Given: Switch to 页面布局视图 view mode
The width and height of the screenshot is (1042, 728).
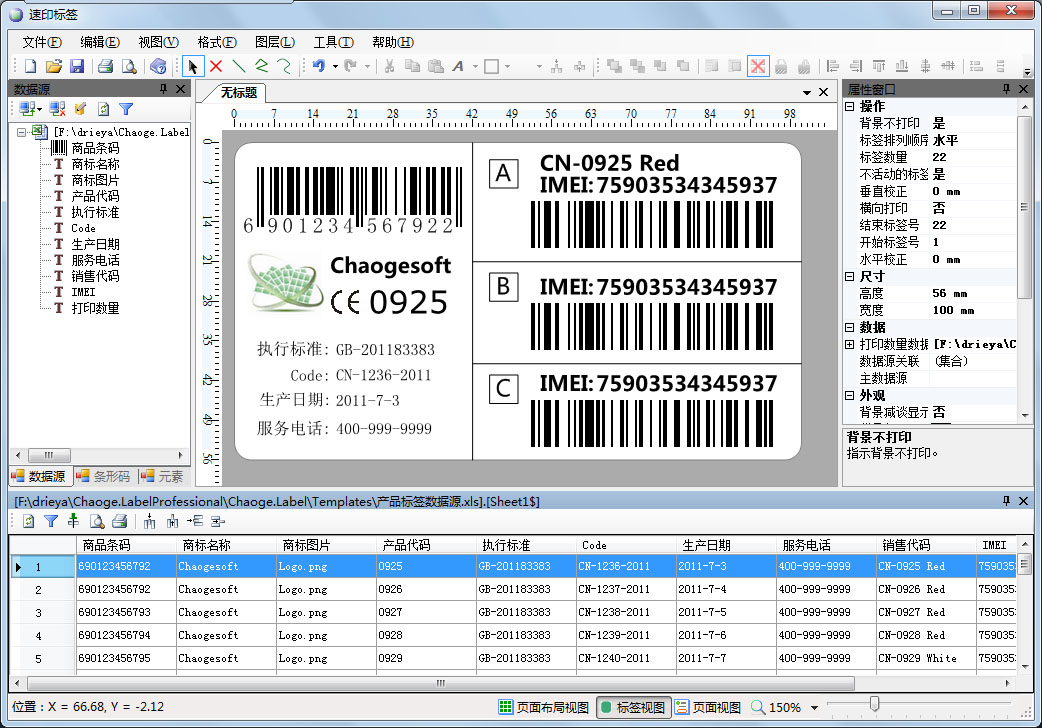Looking at the screenshot, I should tap(543, 707).
